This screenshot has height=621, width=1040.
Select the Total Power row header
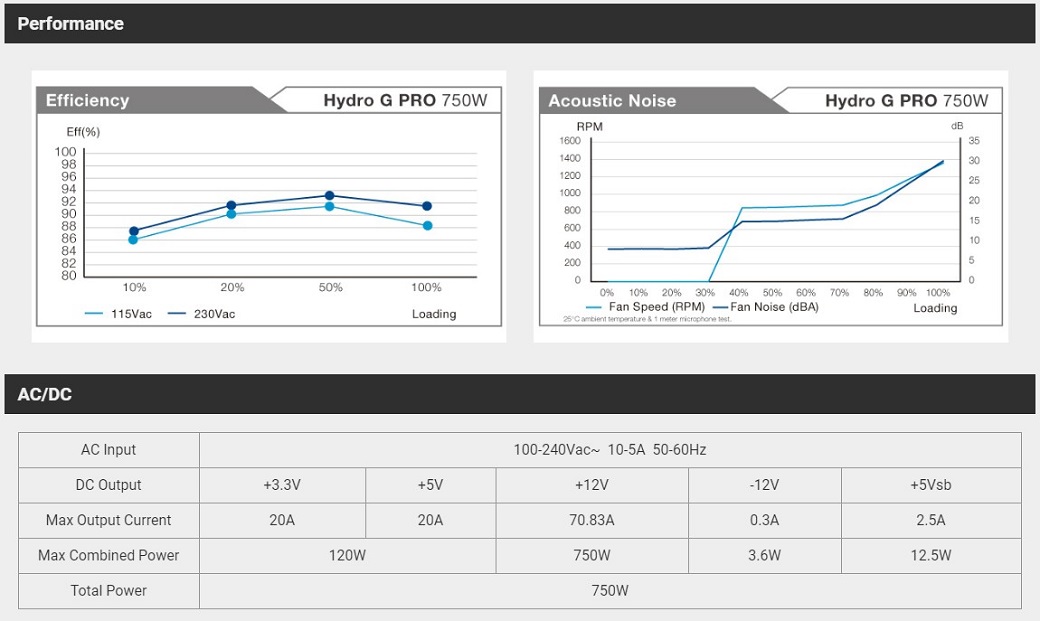[x=109, y=590]
